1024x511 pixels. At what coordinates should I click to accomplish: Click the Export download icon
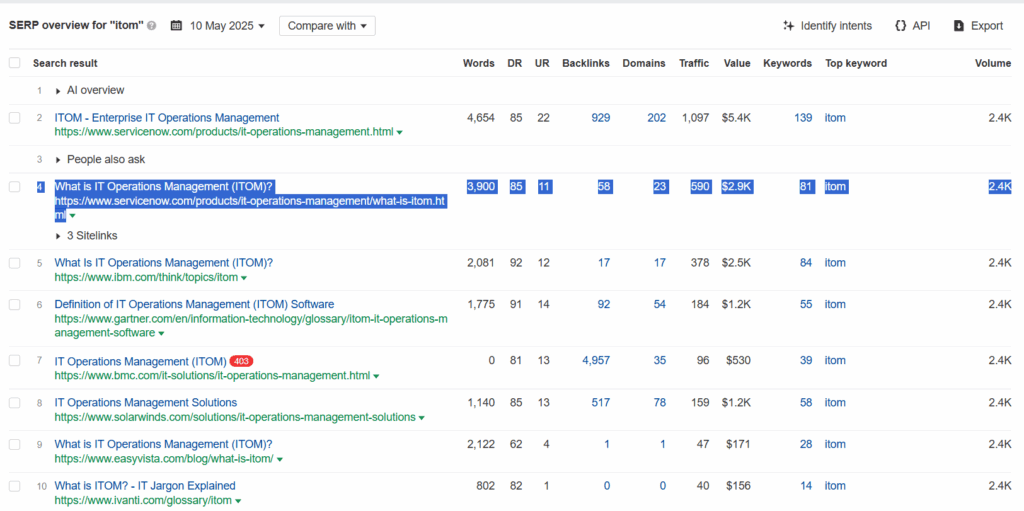point(959,25)
